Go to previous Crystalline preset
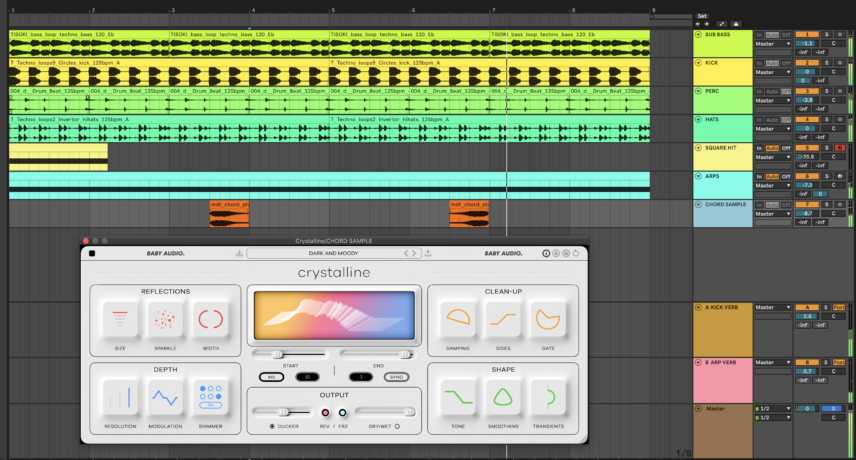Image resolution: width=856 pixels, height=460 pixels. (406, 253)
